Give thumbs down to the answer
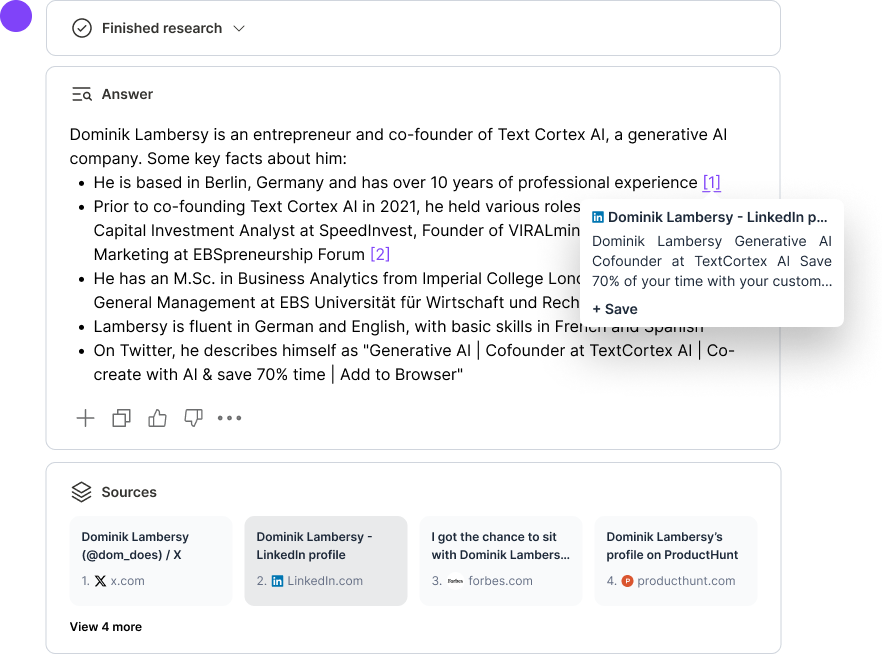This screenshot has width=882, height=654. point(194,418)
